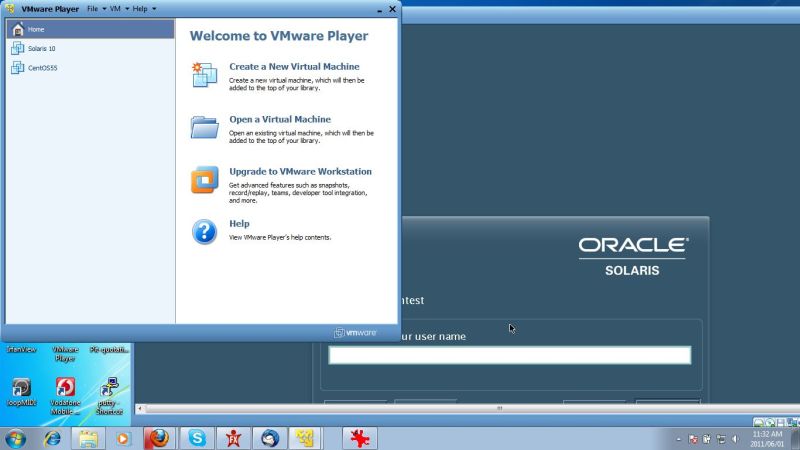Click the Solaris user name input field

(x=509, y=355)
